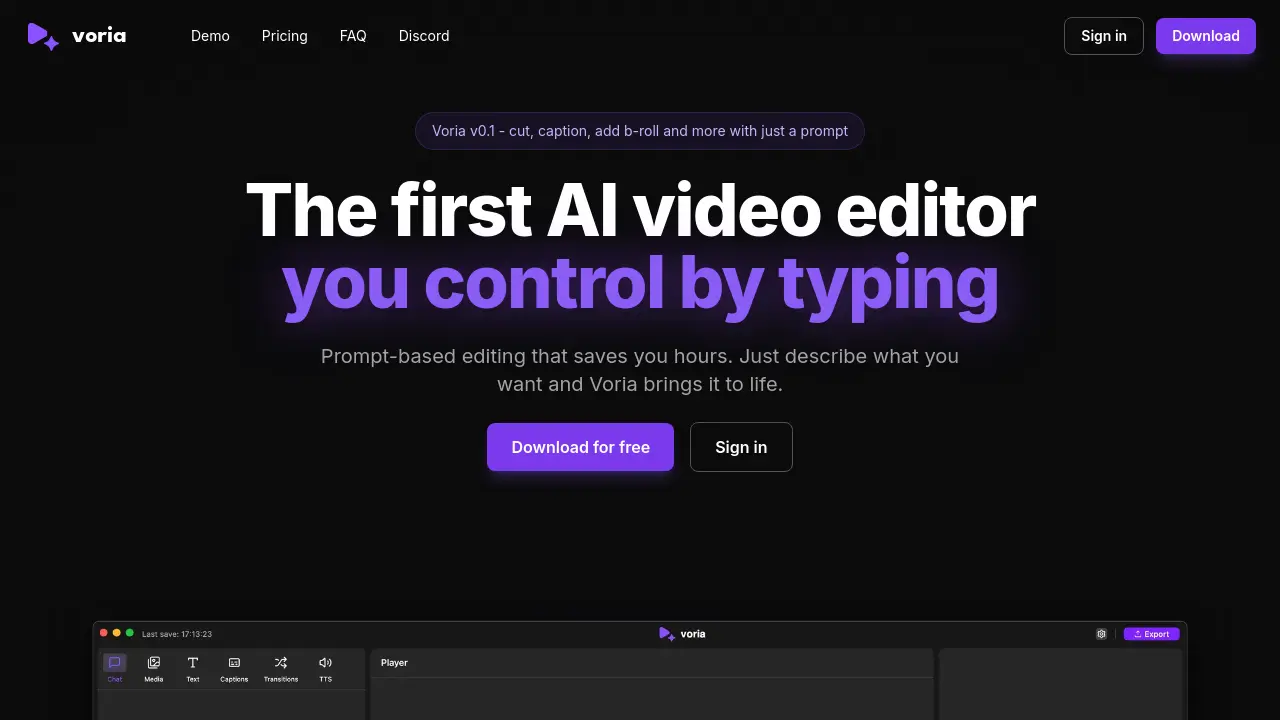Click the Voria logo in the header
Screen dimensions: 1280x720
tap(77, 36)
